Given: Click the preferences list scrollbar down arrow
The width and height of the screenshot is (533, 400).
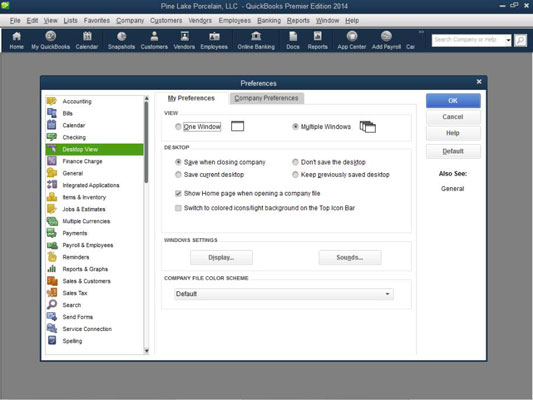Looking at the screenshot, I should [x=147, y=351].
